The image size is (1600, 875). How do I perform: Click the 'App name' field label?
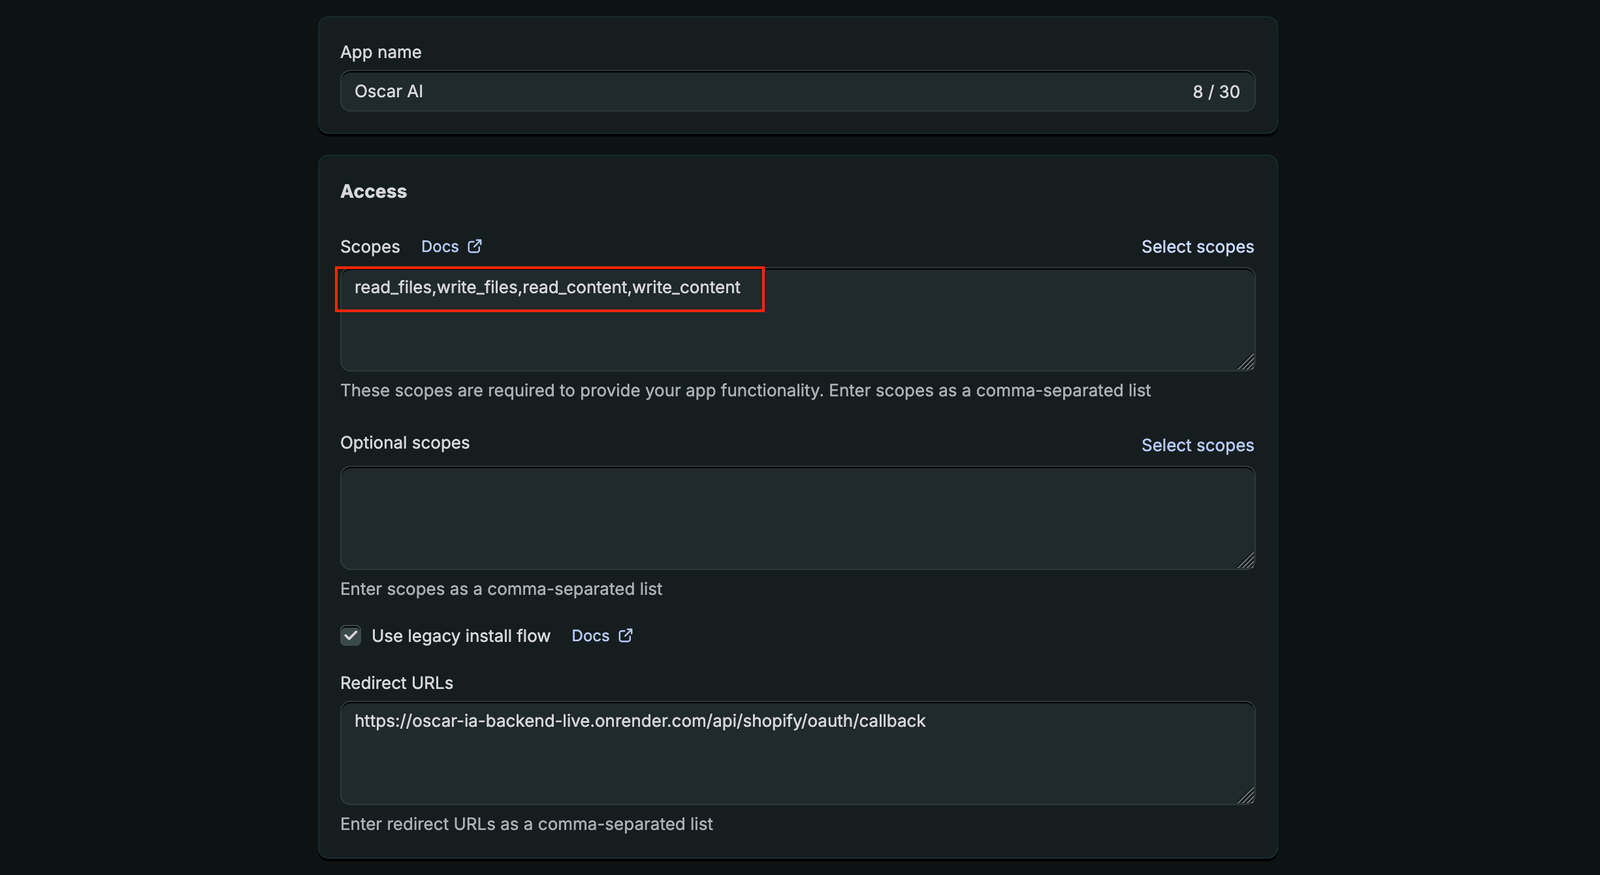click(380, 52)
